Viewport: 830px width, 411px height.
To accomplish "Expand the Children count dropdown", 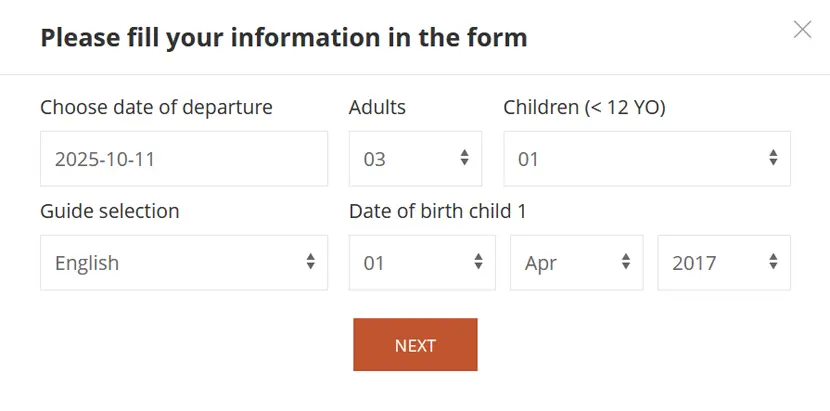I will pyautogui.click(x=646, y=159).
